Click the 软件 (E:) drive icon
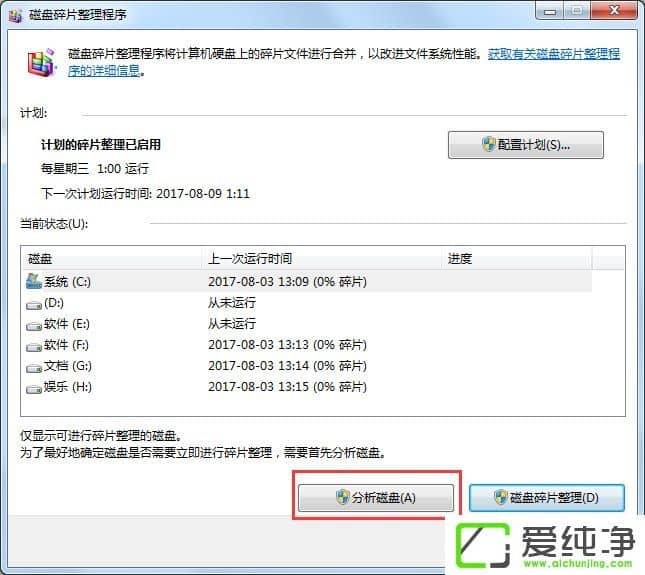This screenshot has height=575, width=645. click(34, 324)
